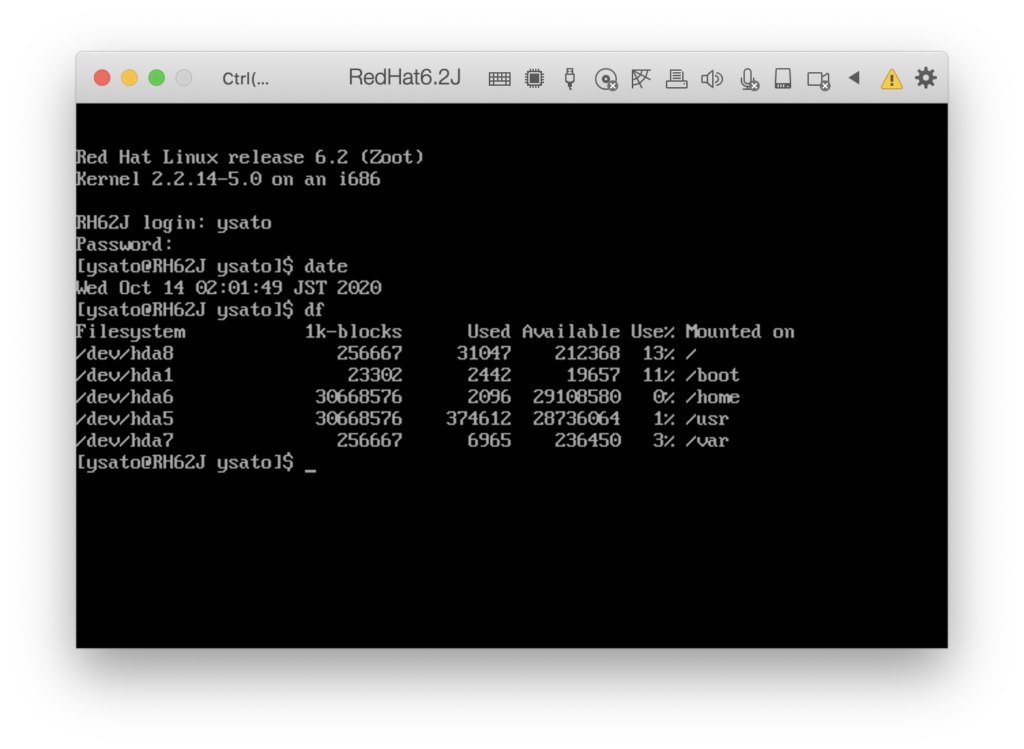Collapse toolbar icons with the left arrow
This screenshot has width=1024, height=749.
pyautogui.click(x=854, y=77)
